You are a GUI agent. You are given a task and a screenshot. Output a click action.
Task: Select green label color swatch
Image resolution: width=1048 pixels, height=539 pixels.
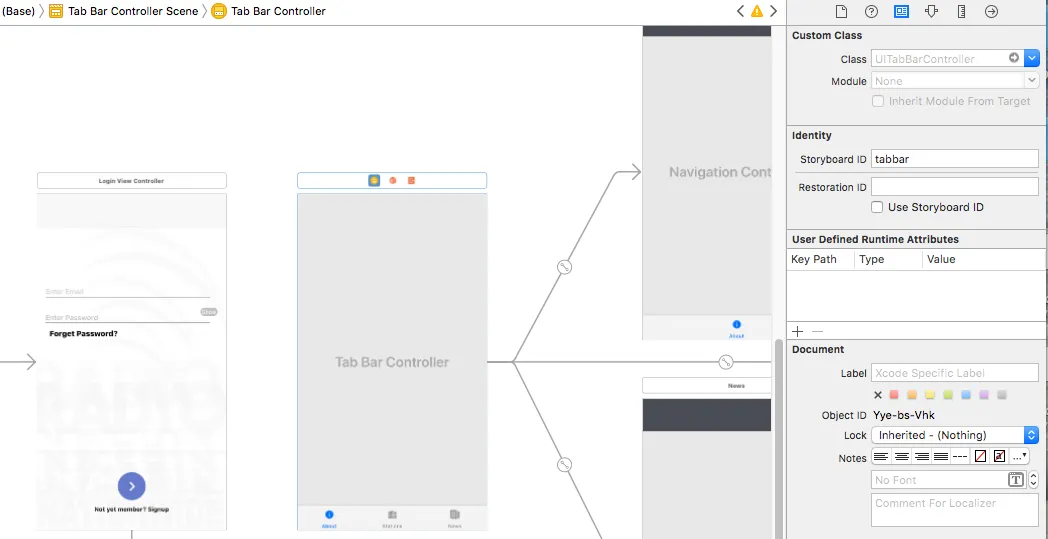click(x=948, y=395)
